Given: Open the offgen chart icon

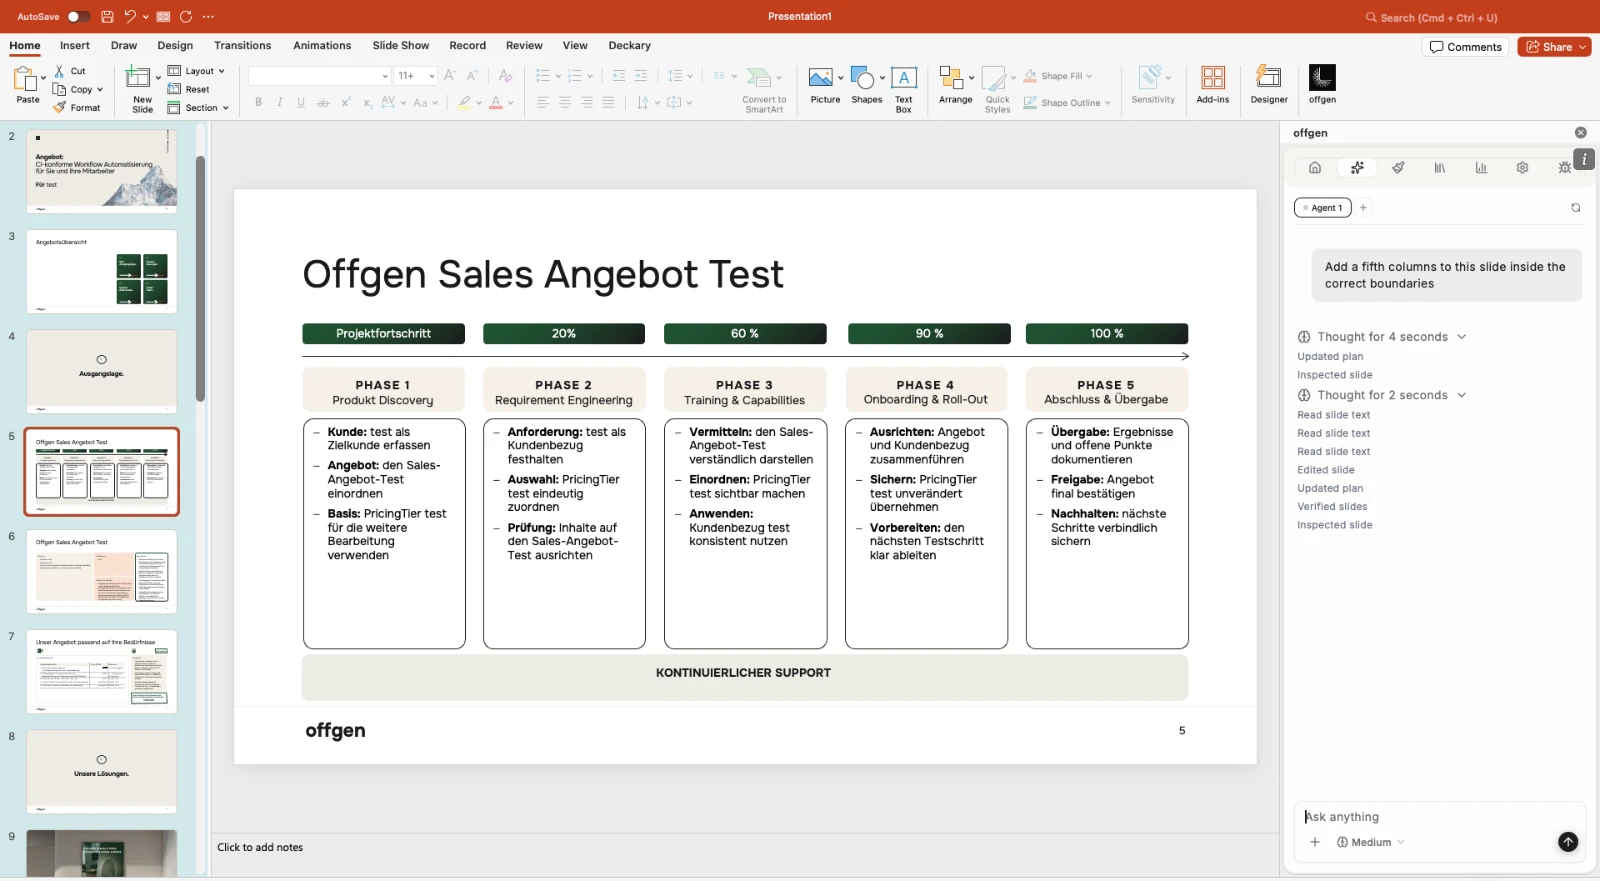Looking at the screenshot, I should [1481, 168].
